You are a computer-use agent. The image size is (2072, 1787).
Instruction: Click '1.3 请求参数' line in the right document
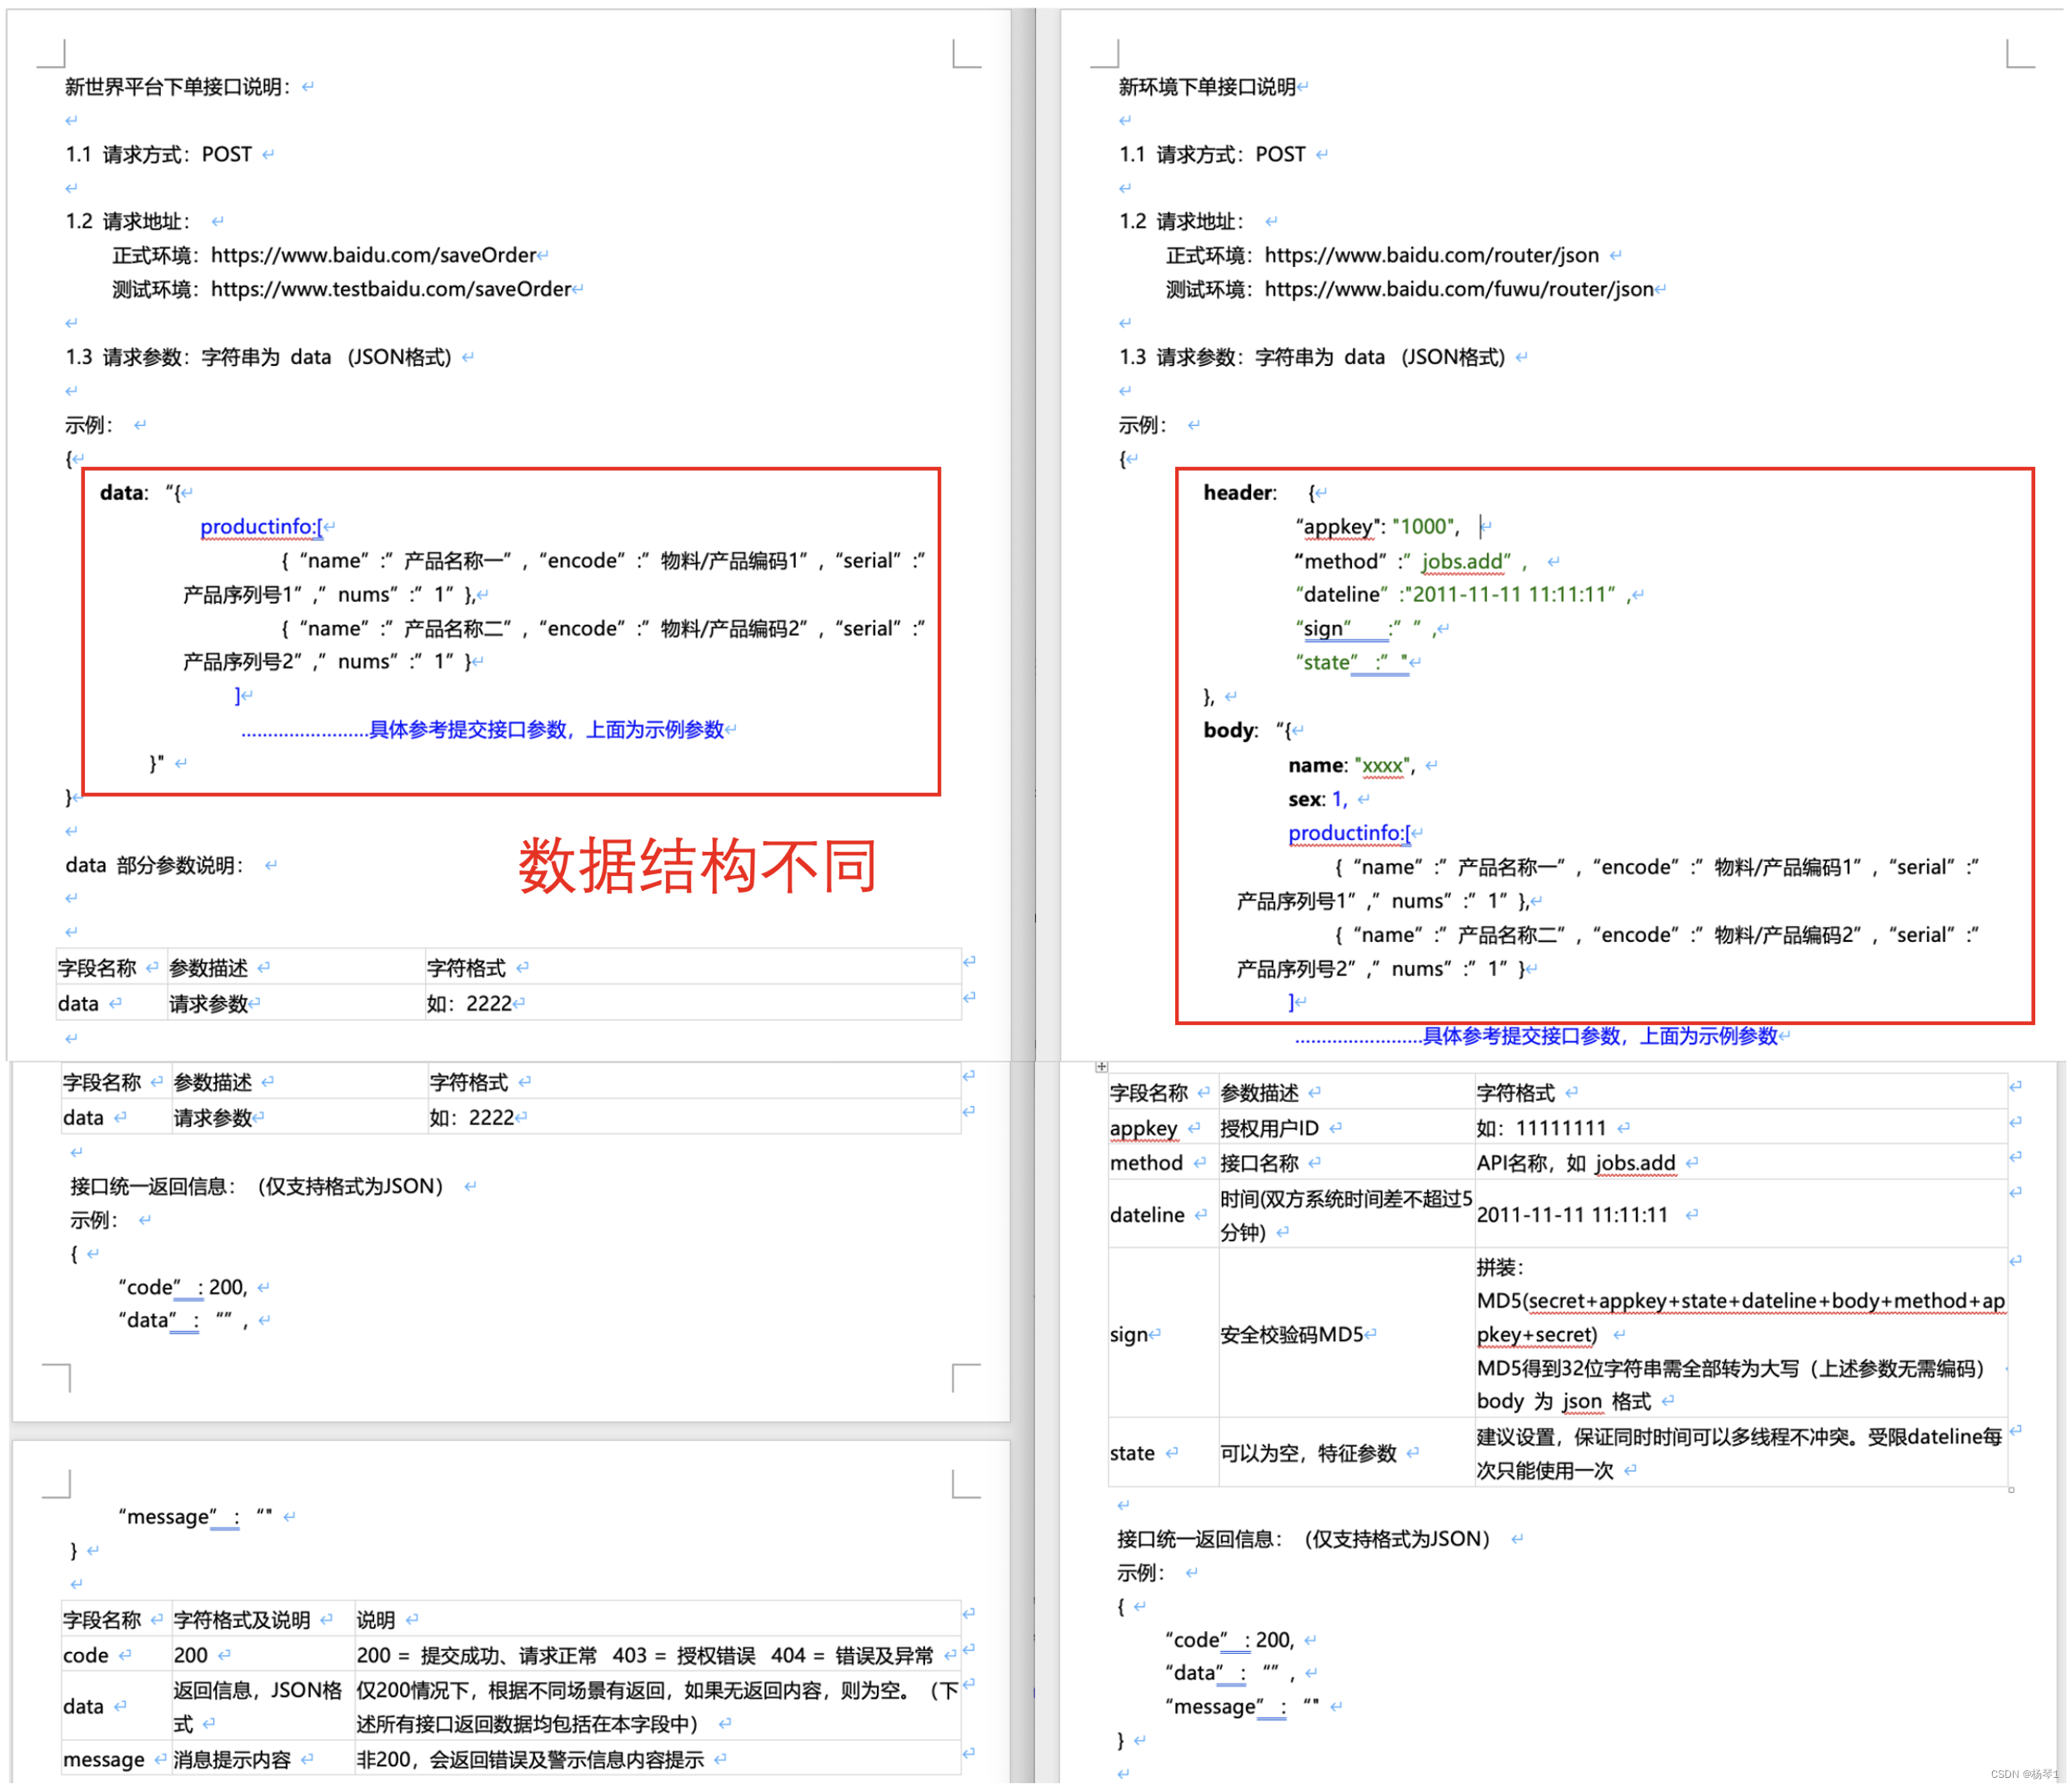coord(1312,357)
